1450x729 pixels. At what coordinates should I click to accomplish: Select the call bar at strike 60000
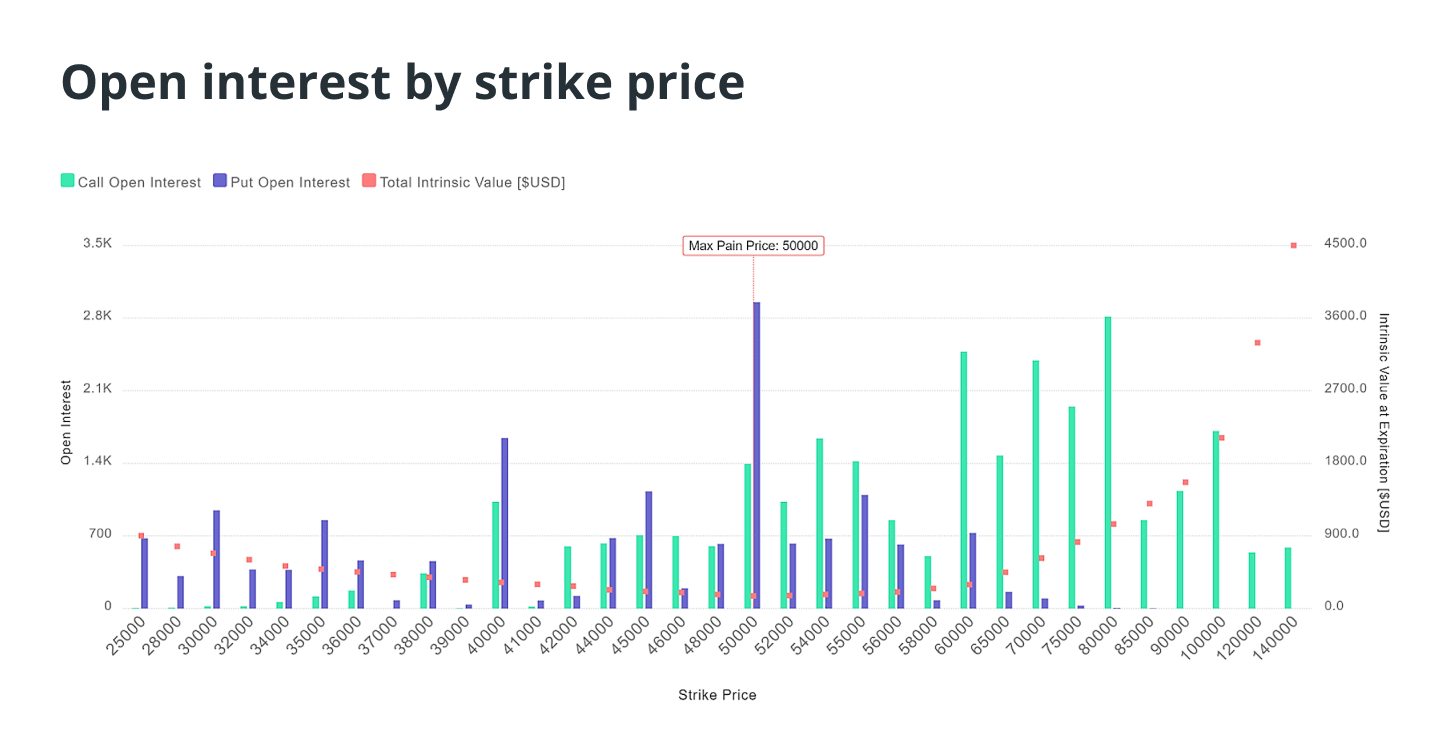964,480
